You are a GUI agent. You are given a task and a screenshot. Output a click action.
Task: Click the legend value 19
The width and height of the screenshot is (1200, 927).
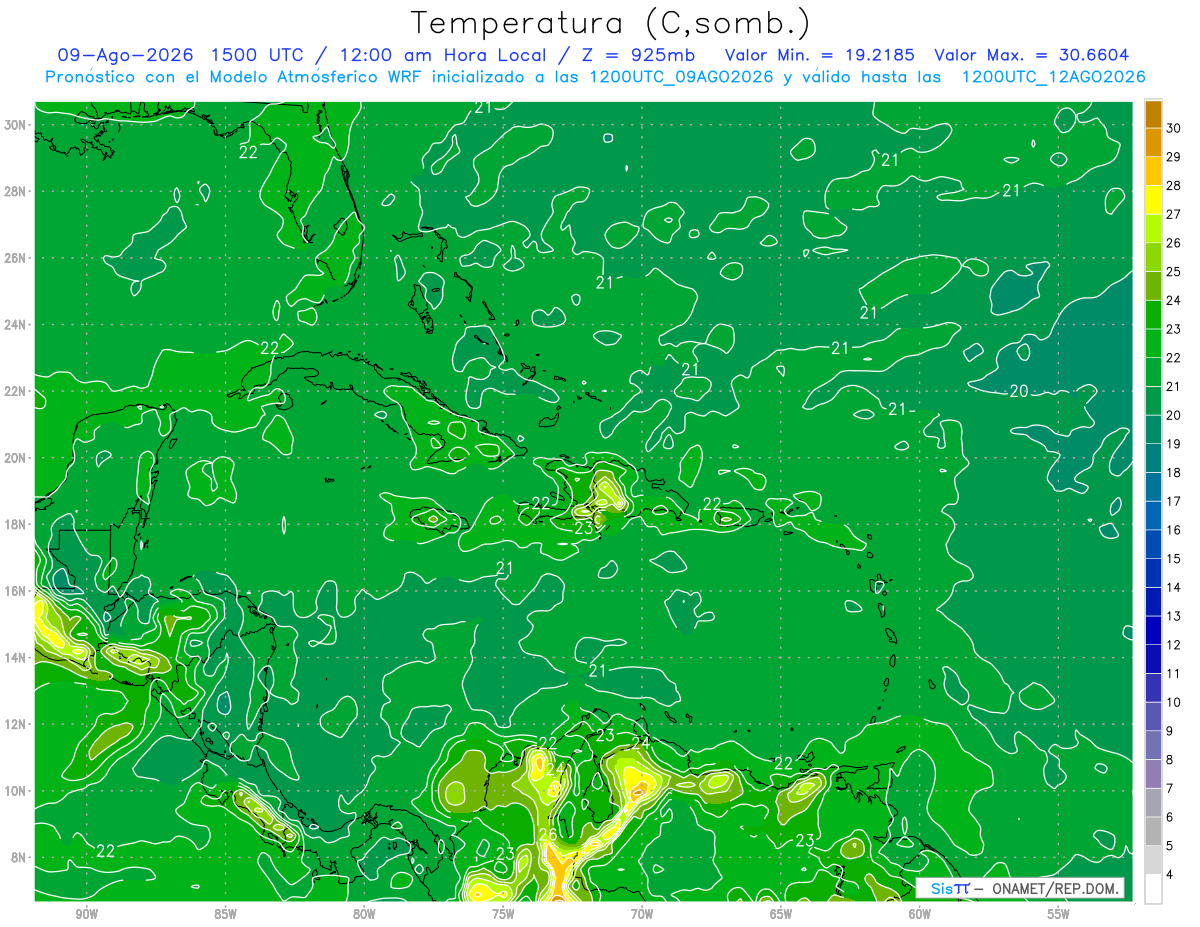tap(1174, 444)
